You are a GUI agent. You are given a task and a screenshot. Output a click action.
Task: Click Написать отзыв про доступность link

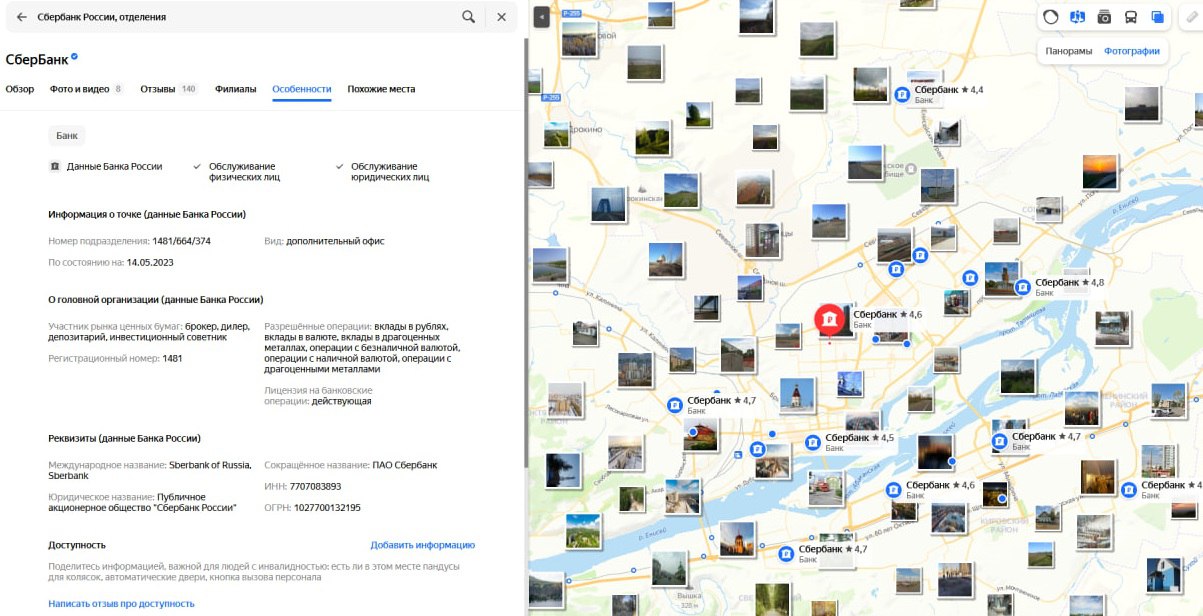121,604
